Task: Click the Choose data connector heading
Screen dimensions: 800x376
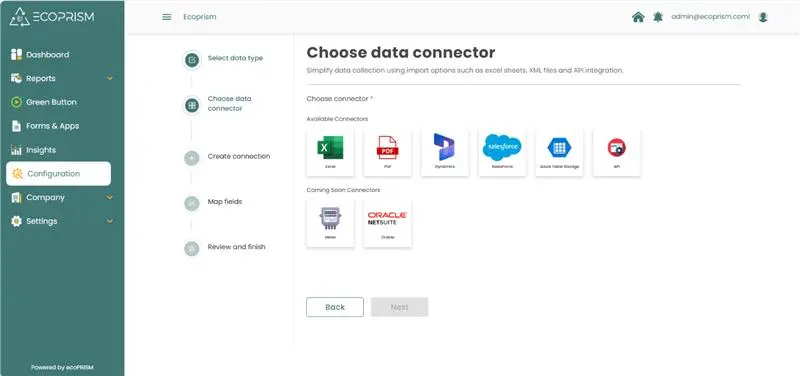Action: [401, 53]
